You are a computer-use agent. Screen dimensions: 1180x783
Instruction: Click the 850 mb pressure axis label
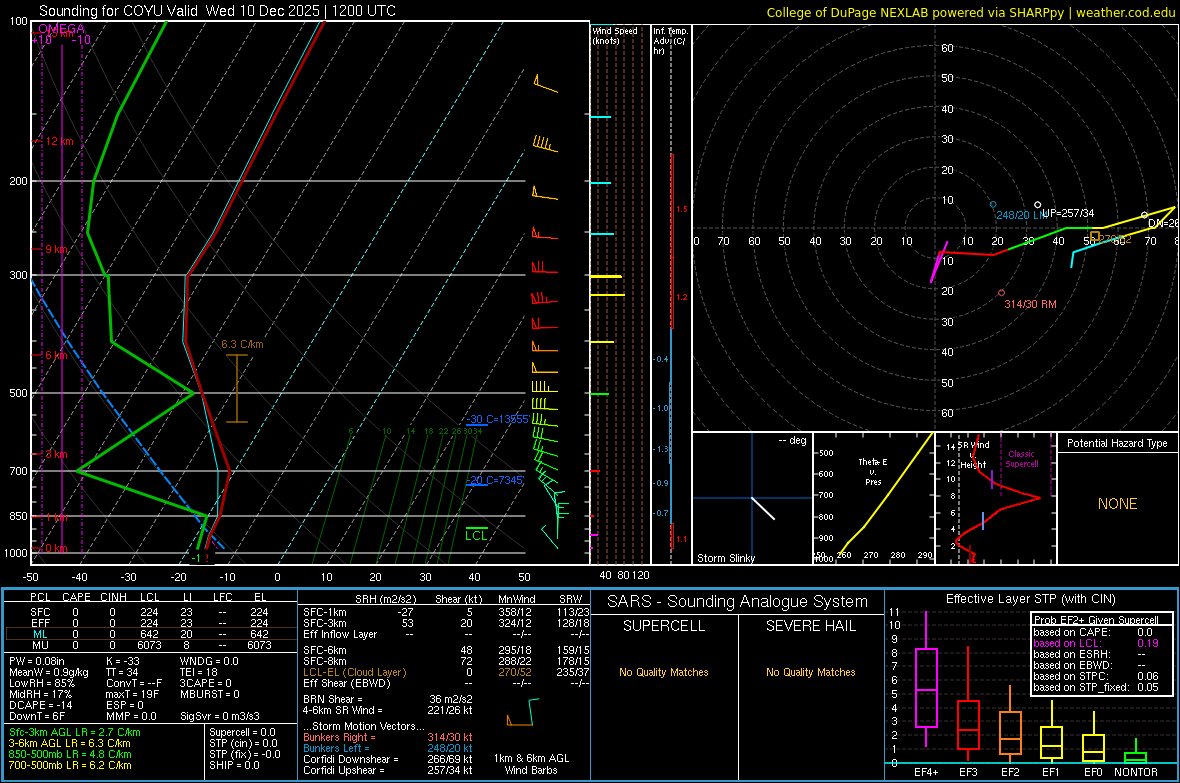[19, 516]
